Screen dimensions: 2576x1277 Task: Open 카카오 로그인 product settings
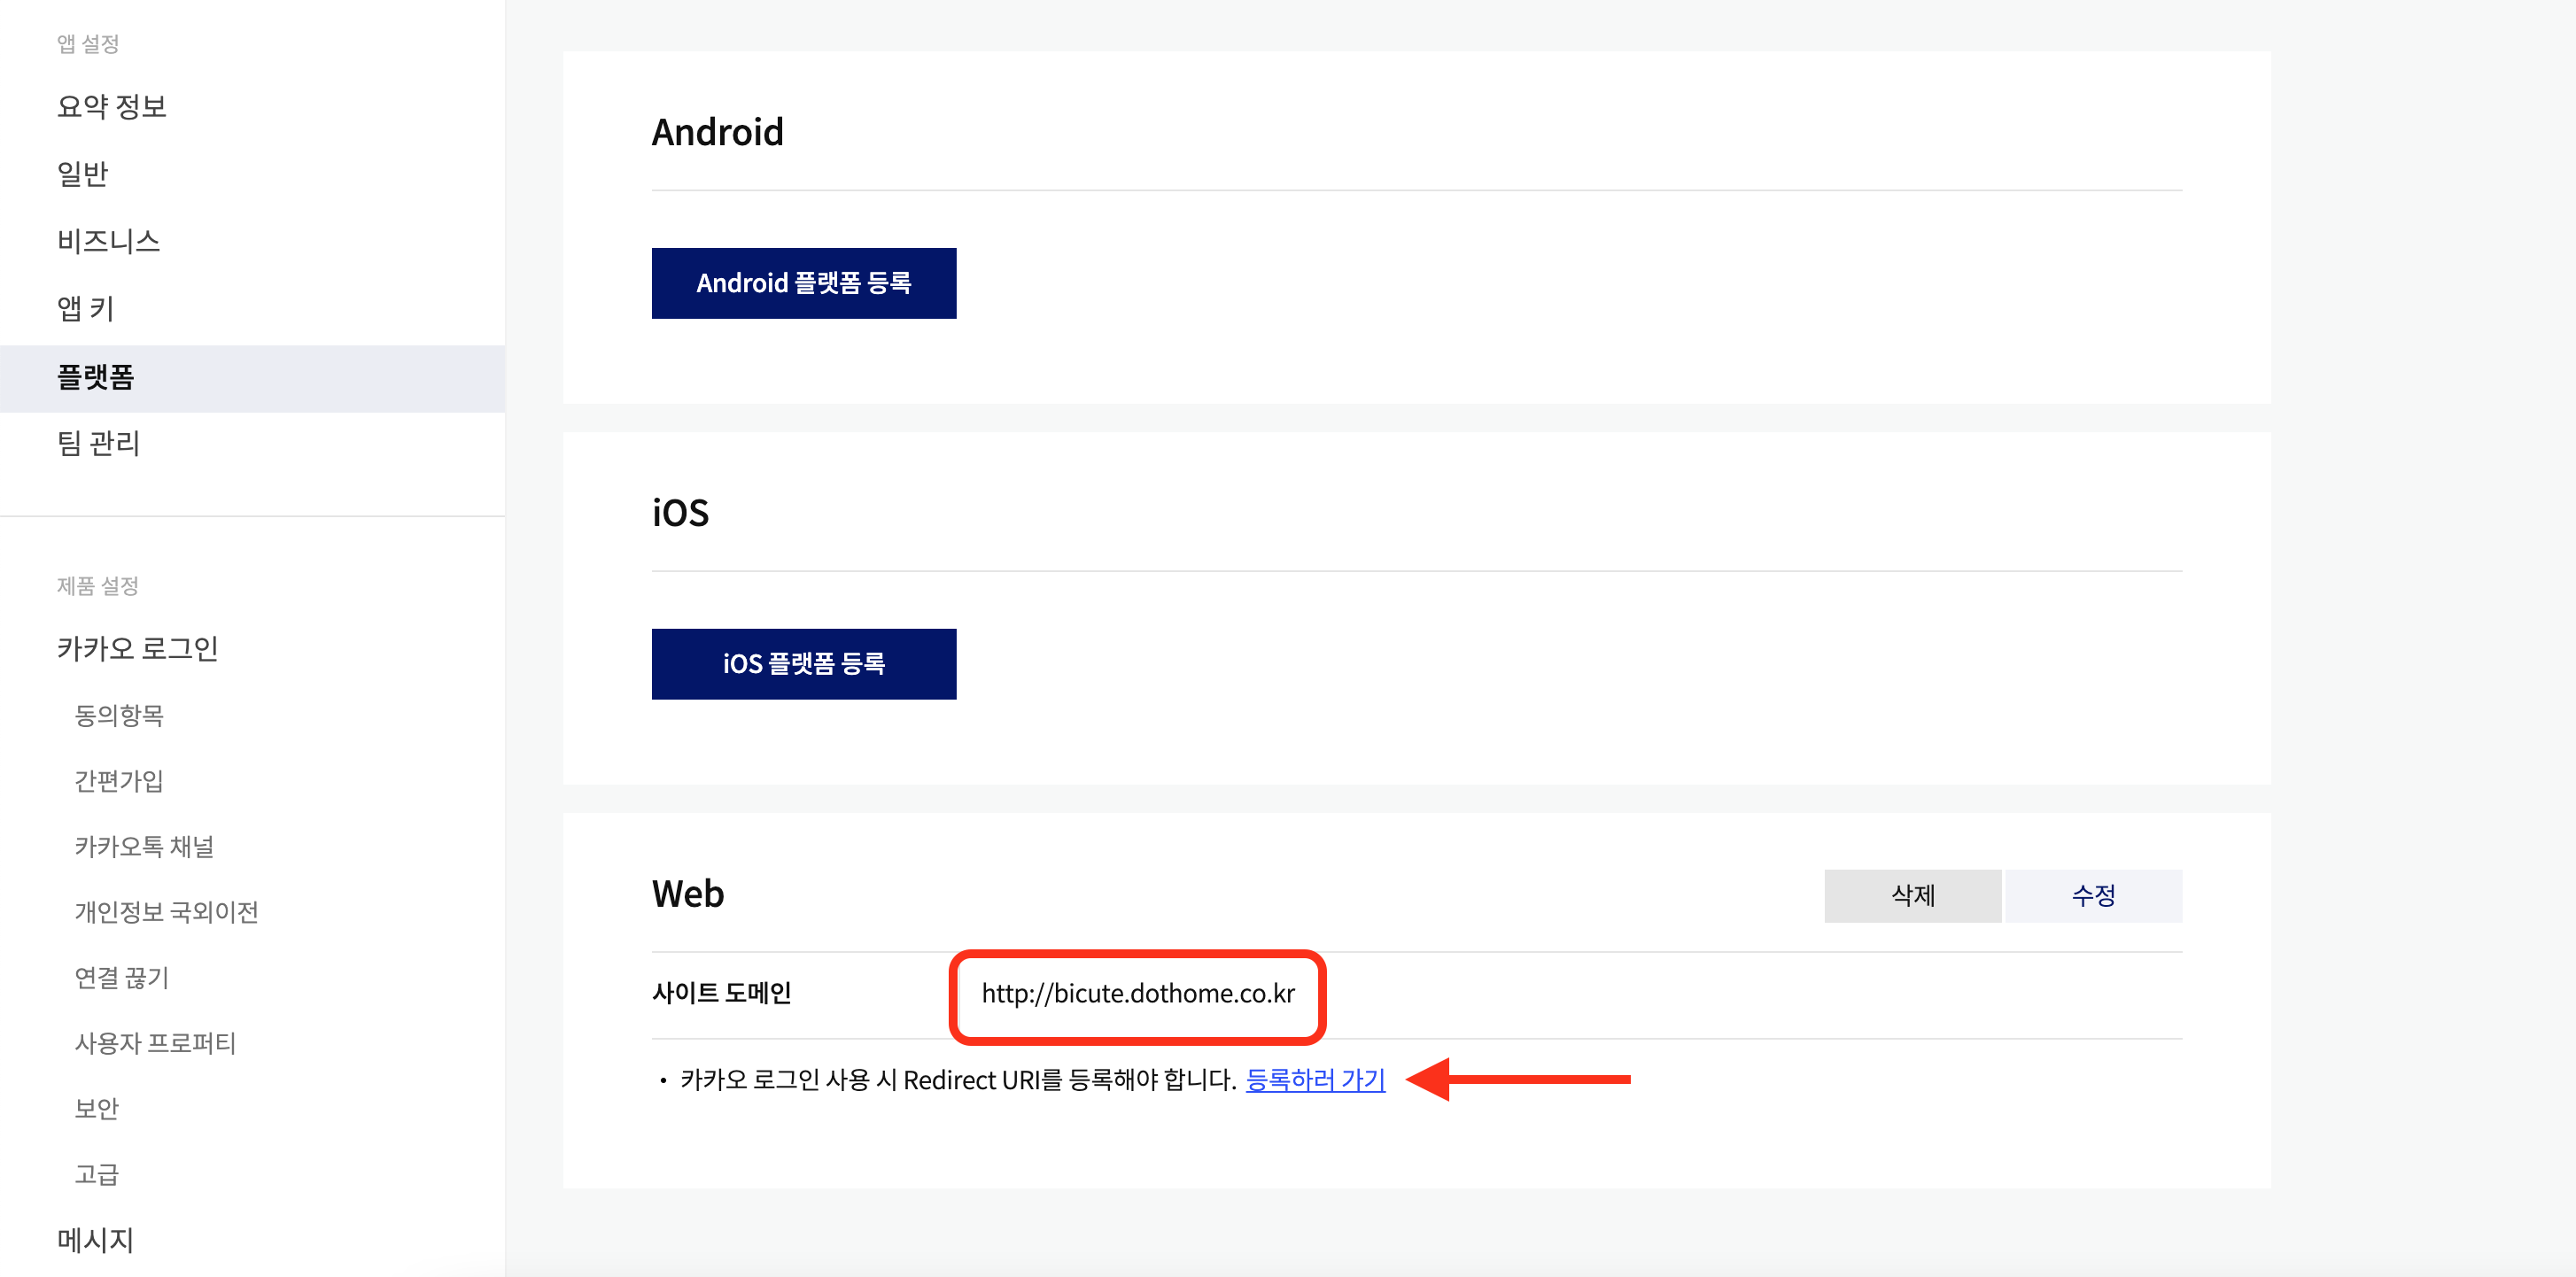pos(137,648)
